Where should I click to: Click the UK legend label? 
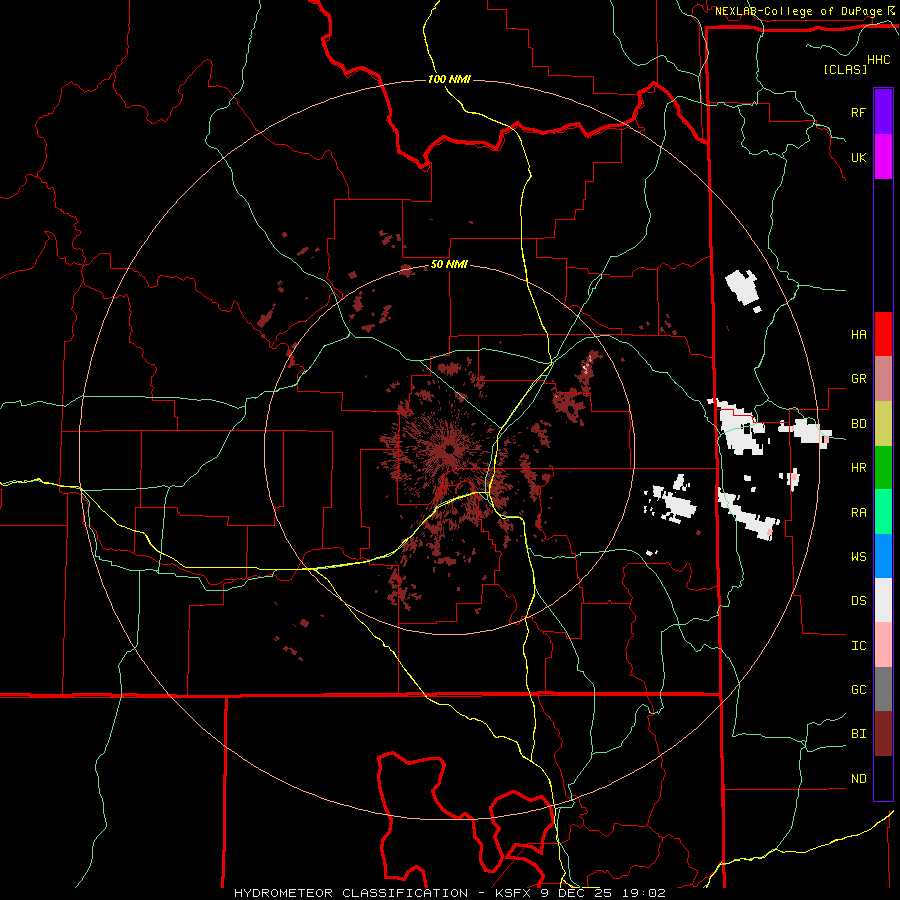[859, 157]
